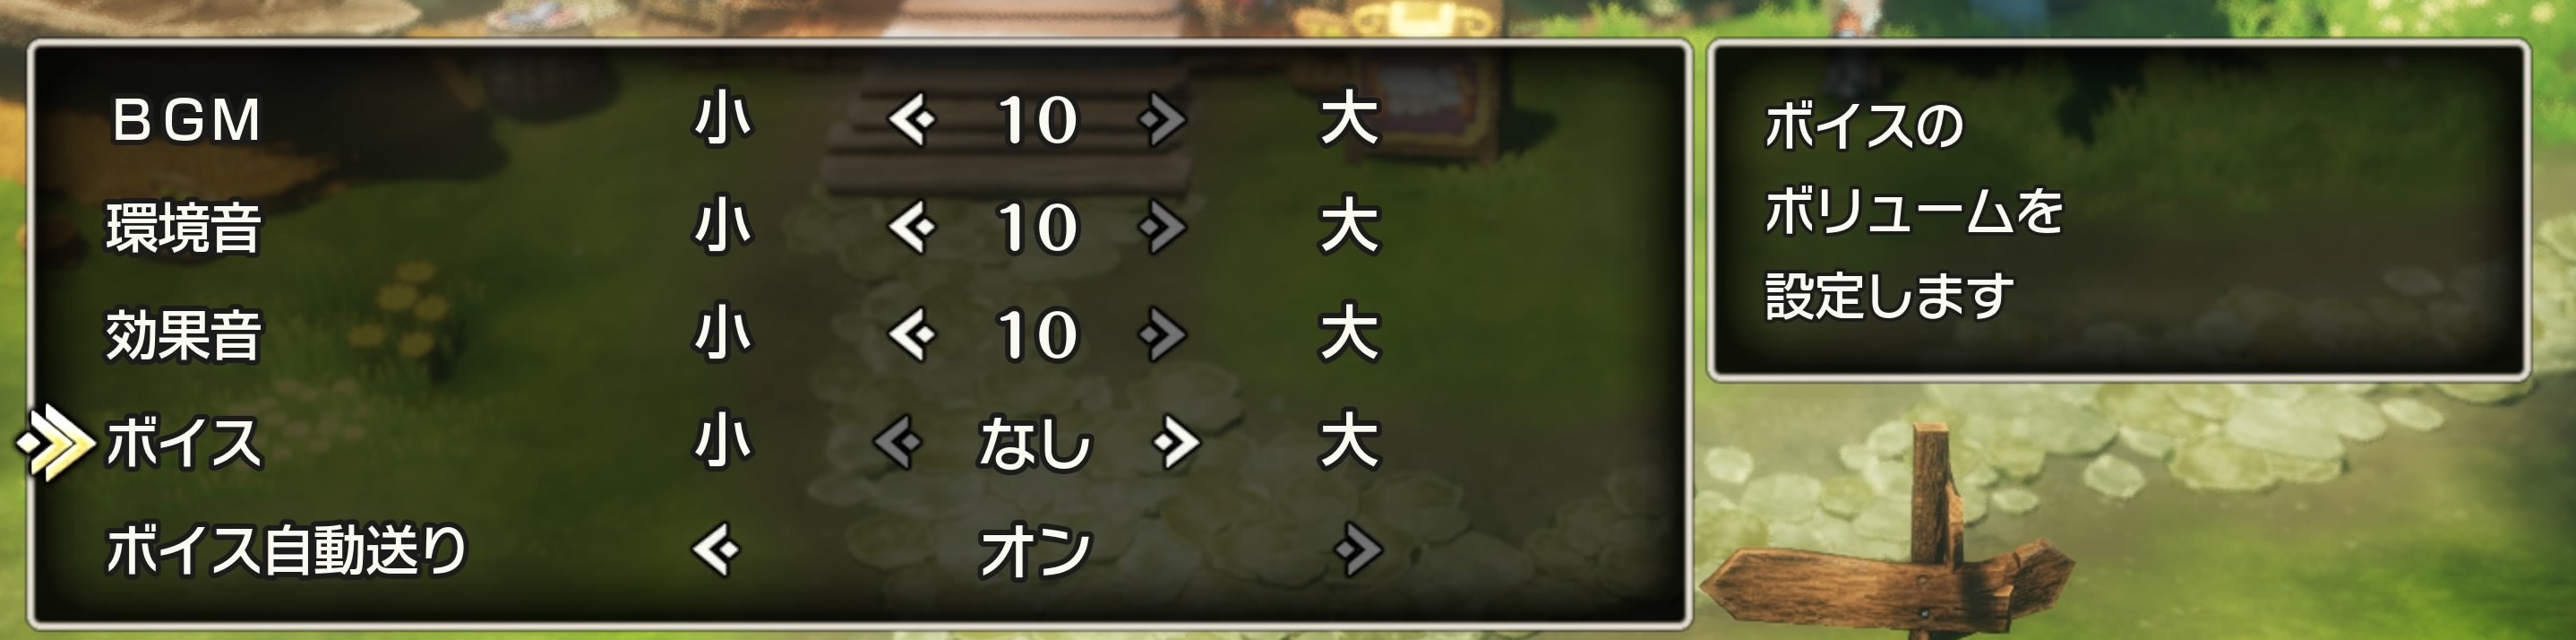Toggle ボイス自動送り with right arrow
This screenshot has width=2576, height=640.
point(1358,549)
